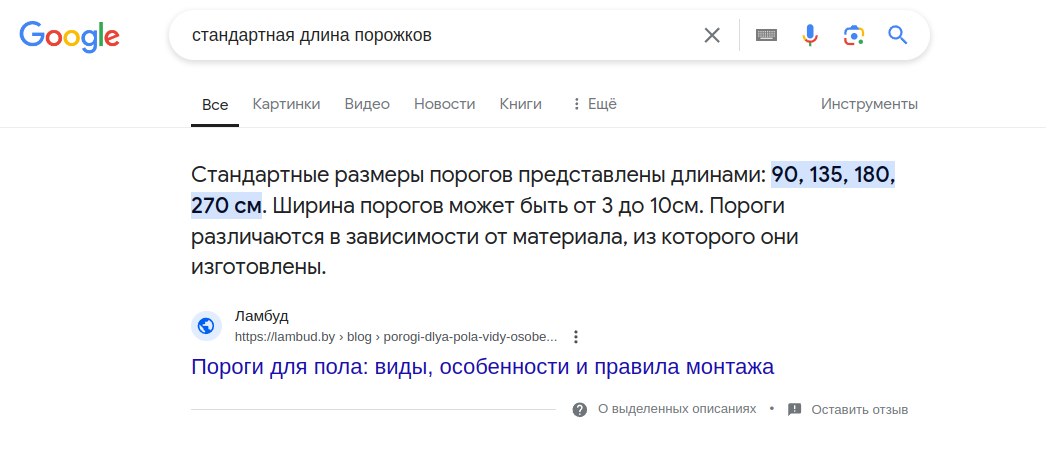This screenshot has height=471, width=1046.
Task: Open the Инструменты search tools
Action: coord(869,104)
